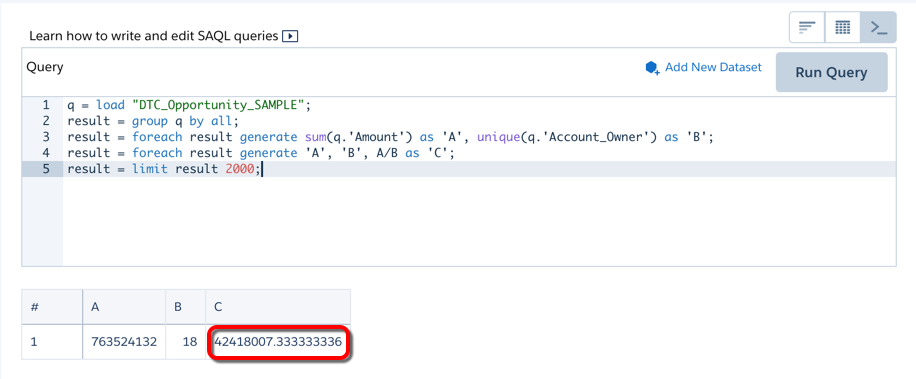Select the SAQL query mode icon

pos(878,27)
